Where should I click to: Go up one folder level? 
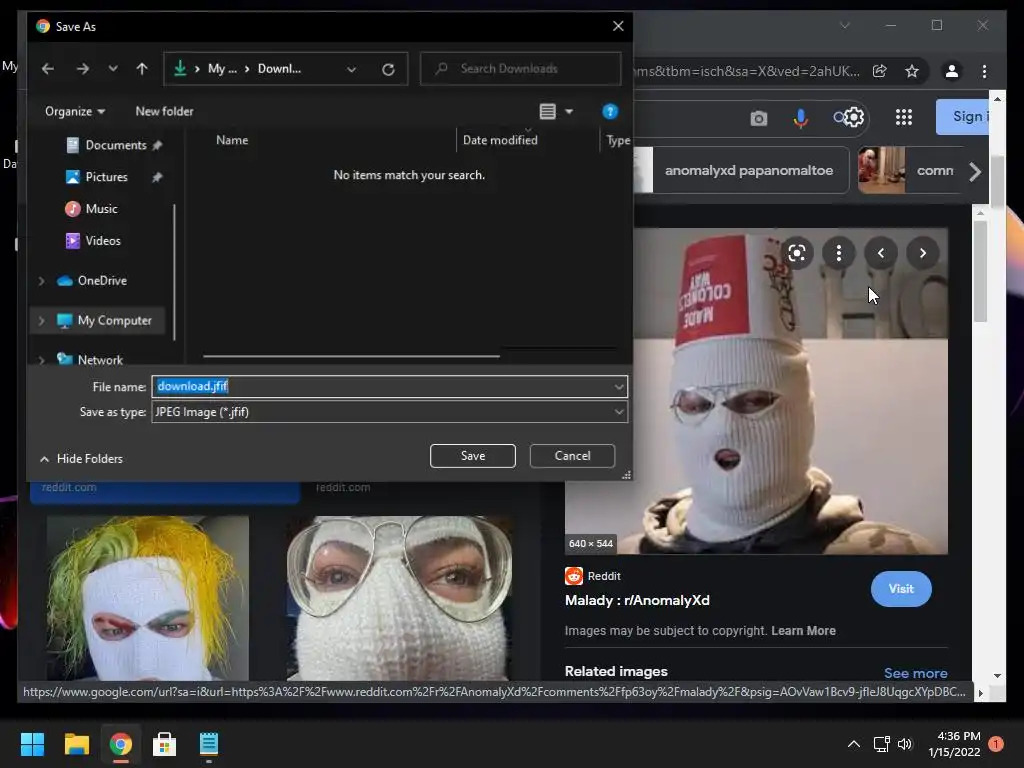point(142,69)
